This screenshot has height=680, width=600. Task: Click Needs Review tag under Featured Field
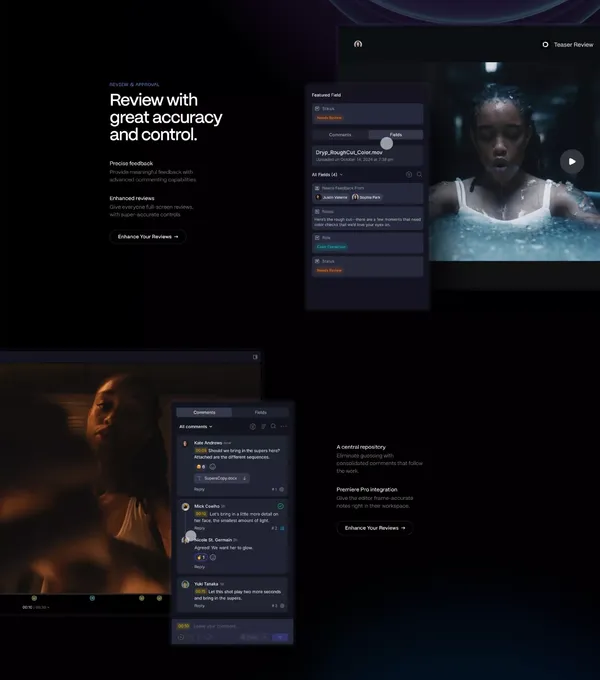point(329,118)
